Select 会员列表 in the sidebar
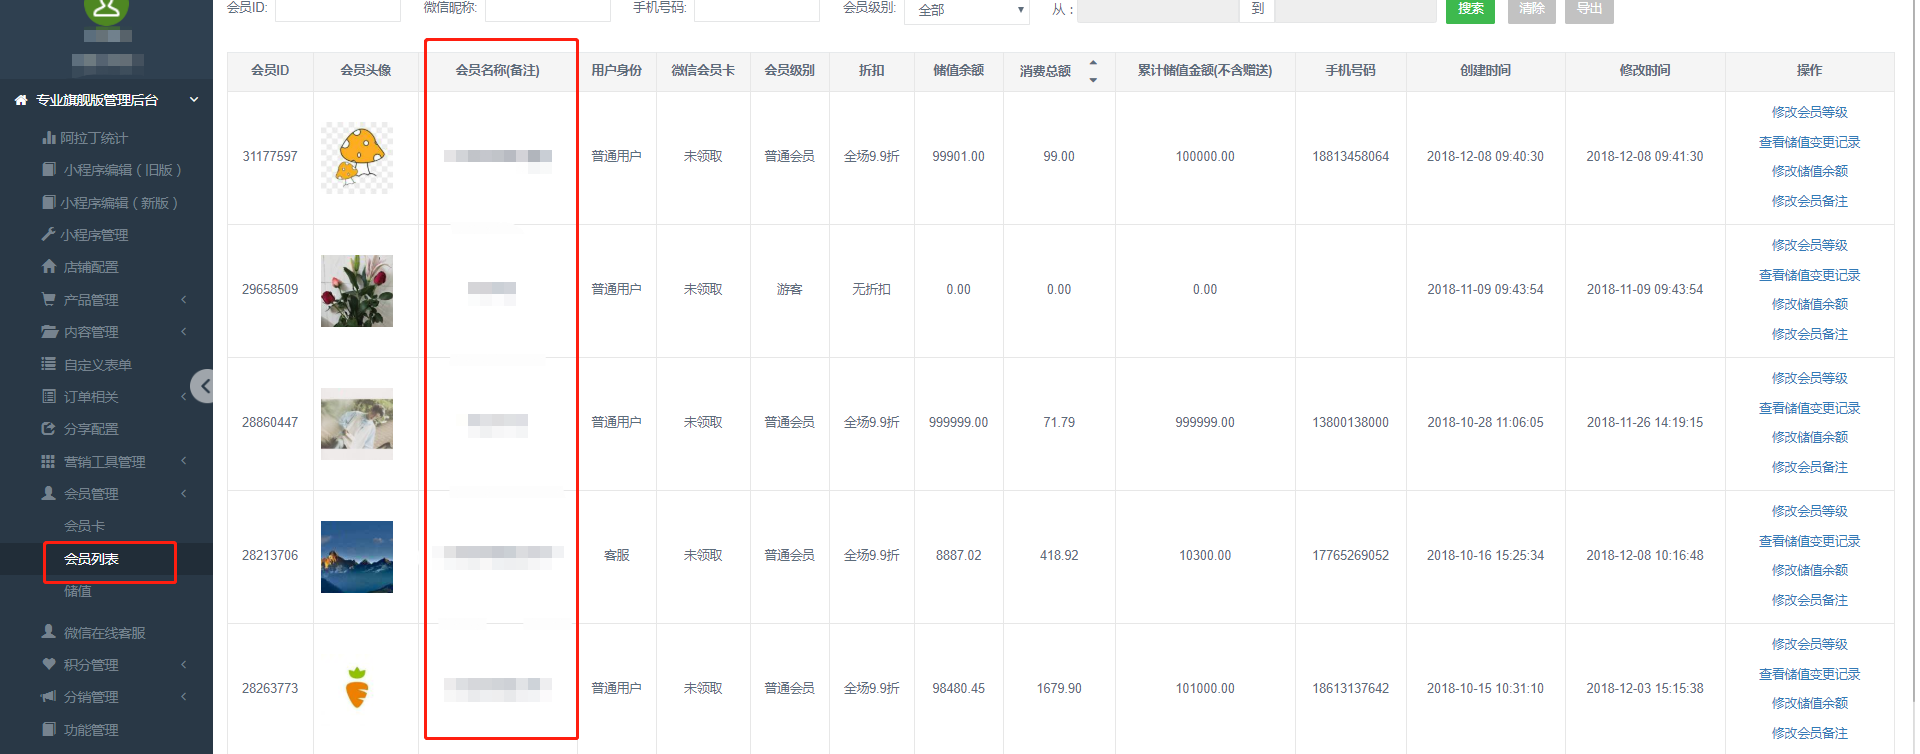 [x=92, y=559]
